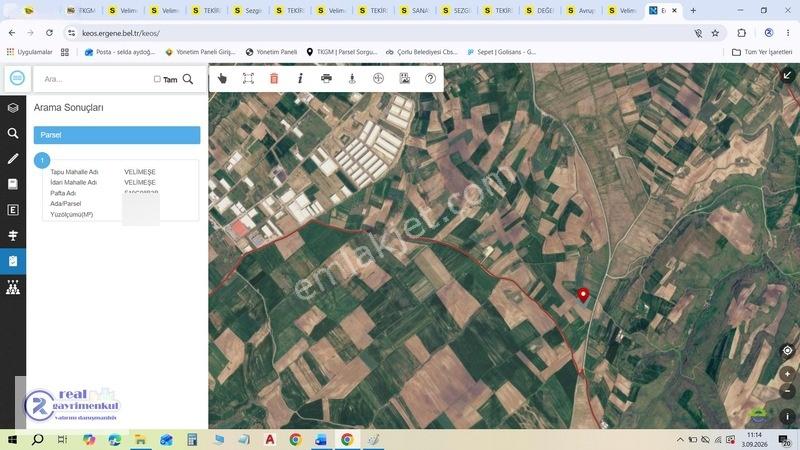Select the street view pin tool
The height and width of the screenshot is (450, 800).
point(352,78)
